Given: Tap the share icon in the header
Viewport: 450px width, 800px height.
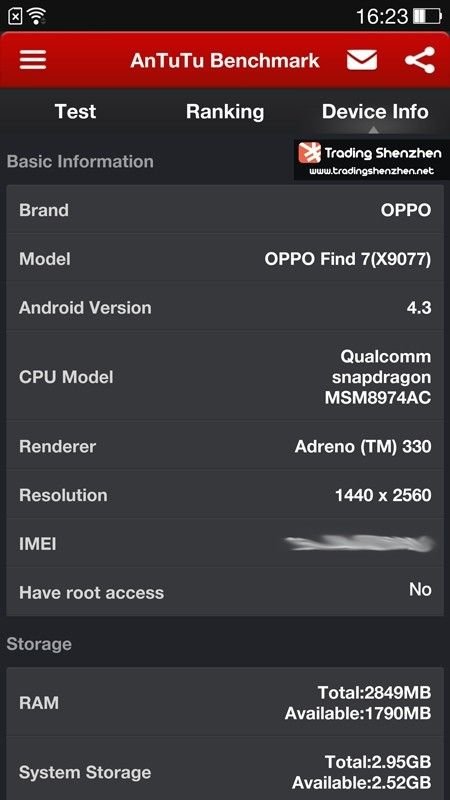Looking at the screenshot, I should coord(420,60).
